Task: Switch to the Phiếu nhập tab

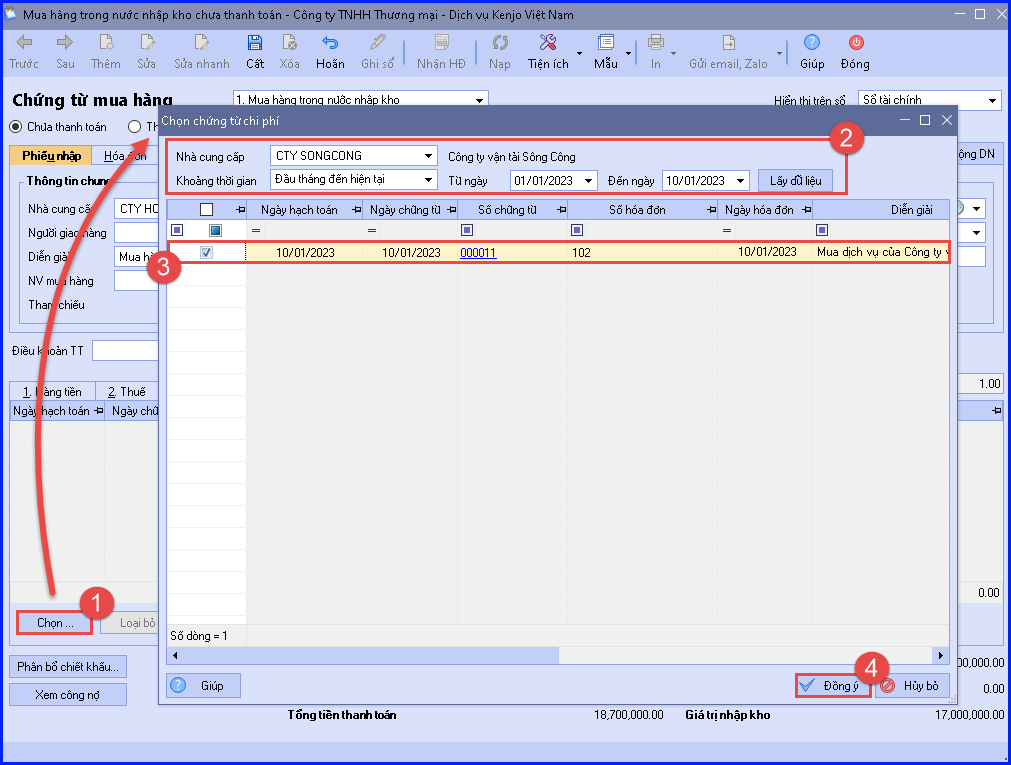Action: pyautogui.click(x=52, y=155)
